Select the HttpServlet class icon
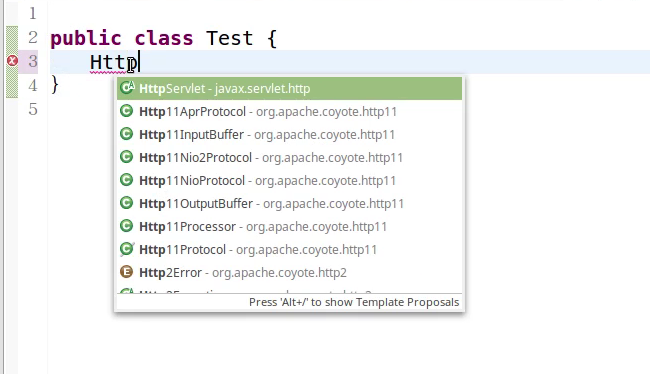Screen dimensions: 650x374 pos(127,88)
